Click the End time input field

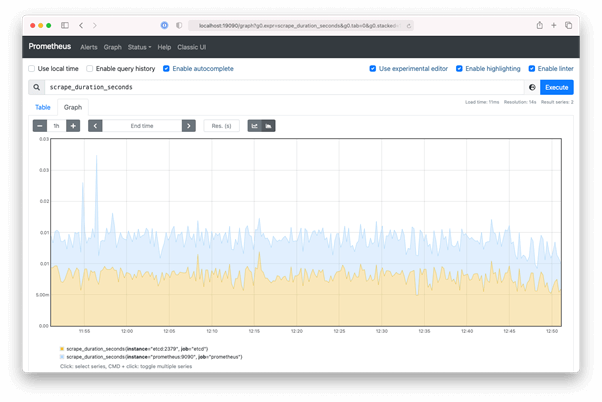point(142,126)
